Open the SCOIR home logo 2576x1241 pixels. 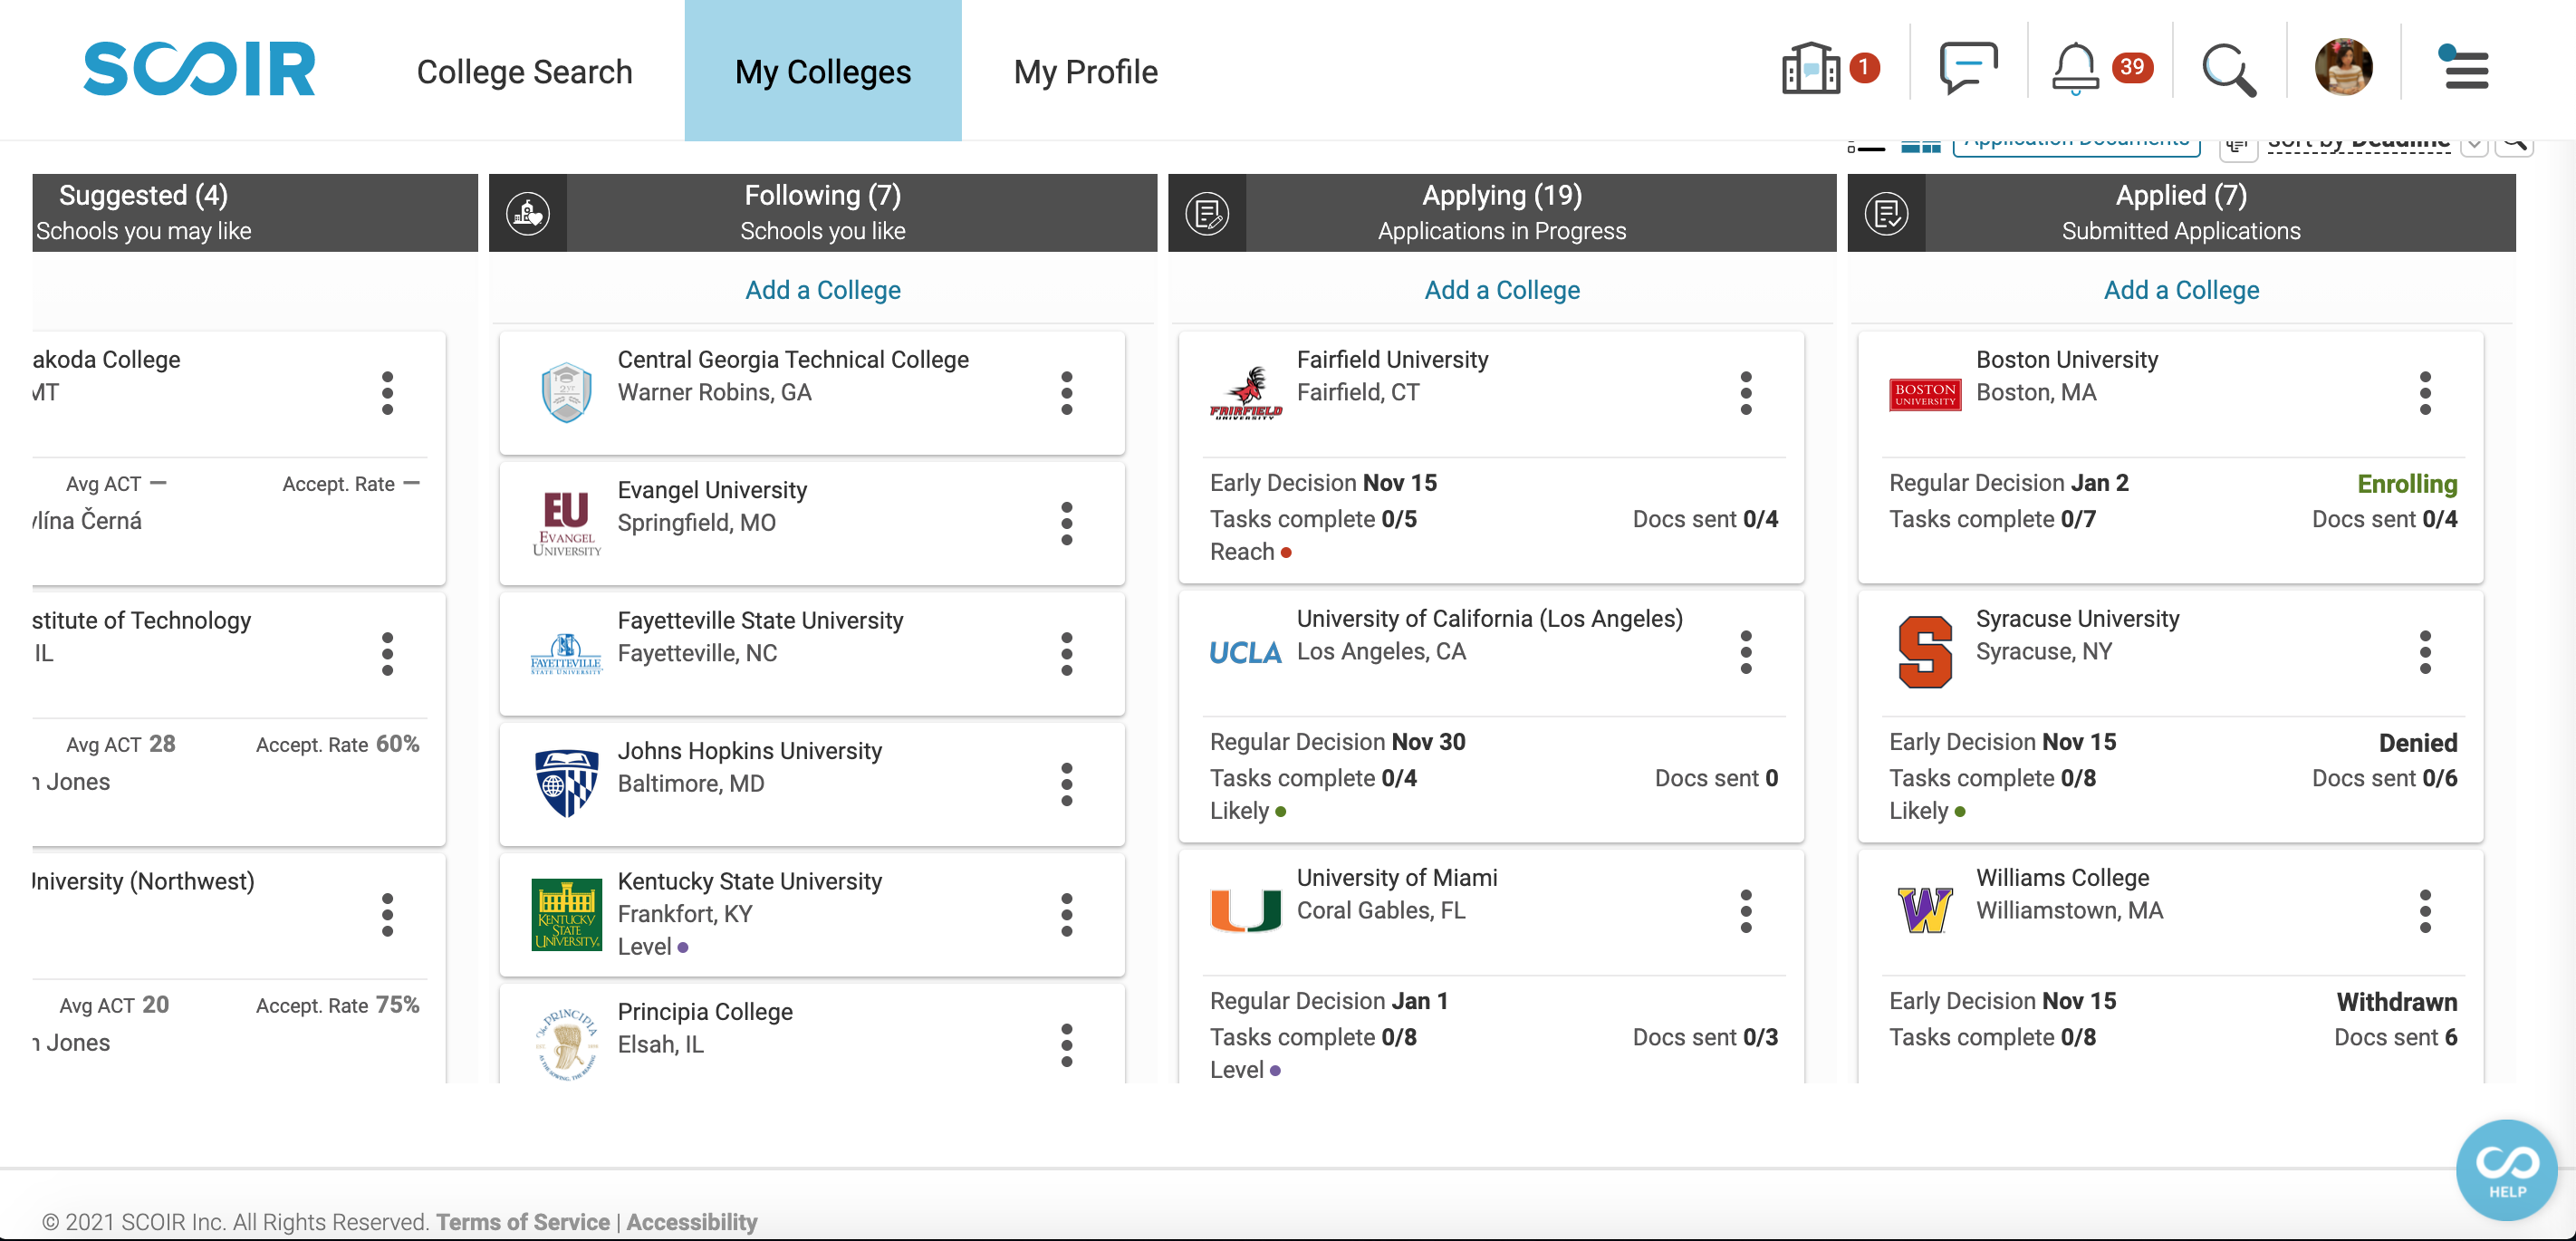pos(199,70)
